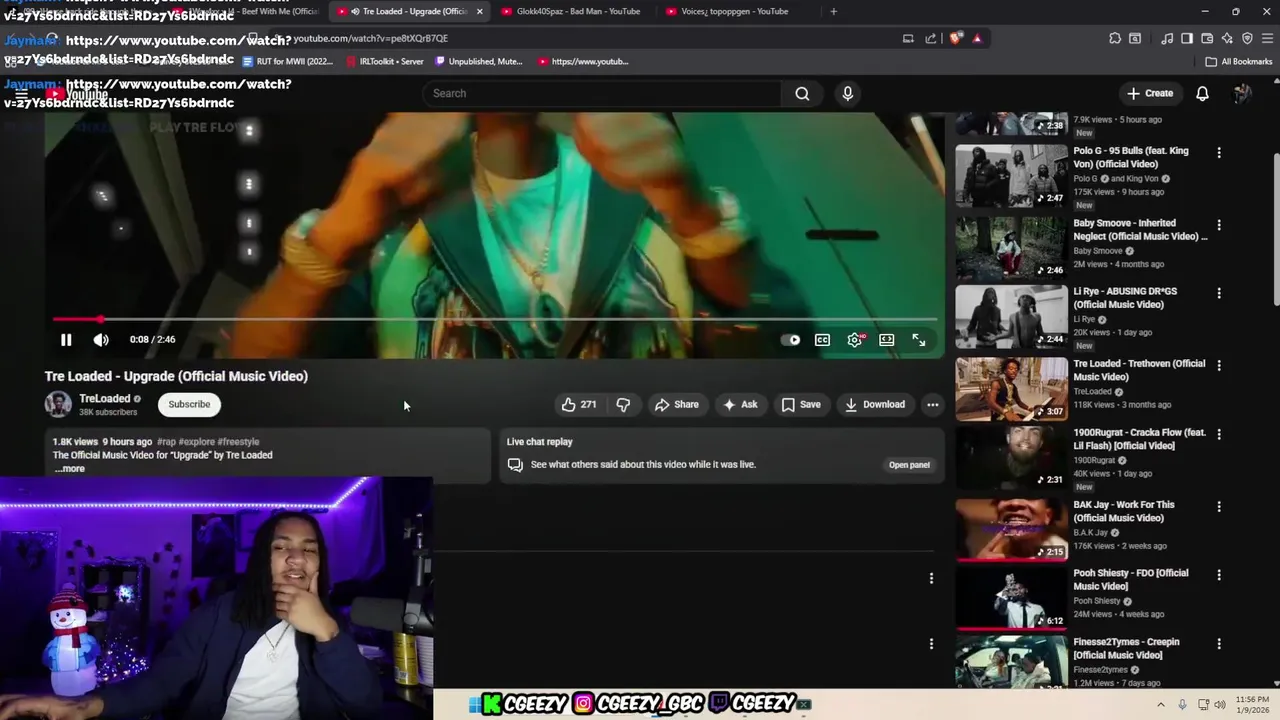Open the browser extensions puzzle icon
This screenshot has height=720, width=1280.
[1115, 38]
